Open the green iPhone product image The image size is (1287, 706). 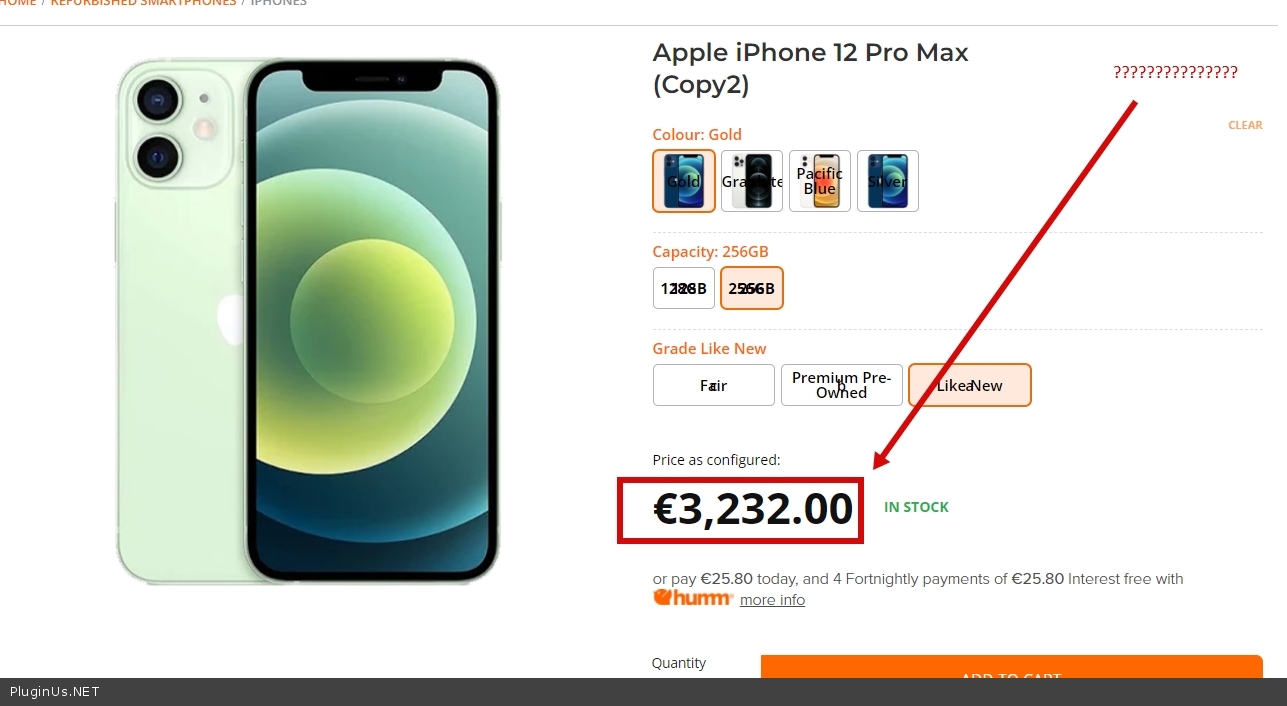pyautogui.click(x=308, y=320)
